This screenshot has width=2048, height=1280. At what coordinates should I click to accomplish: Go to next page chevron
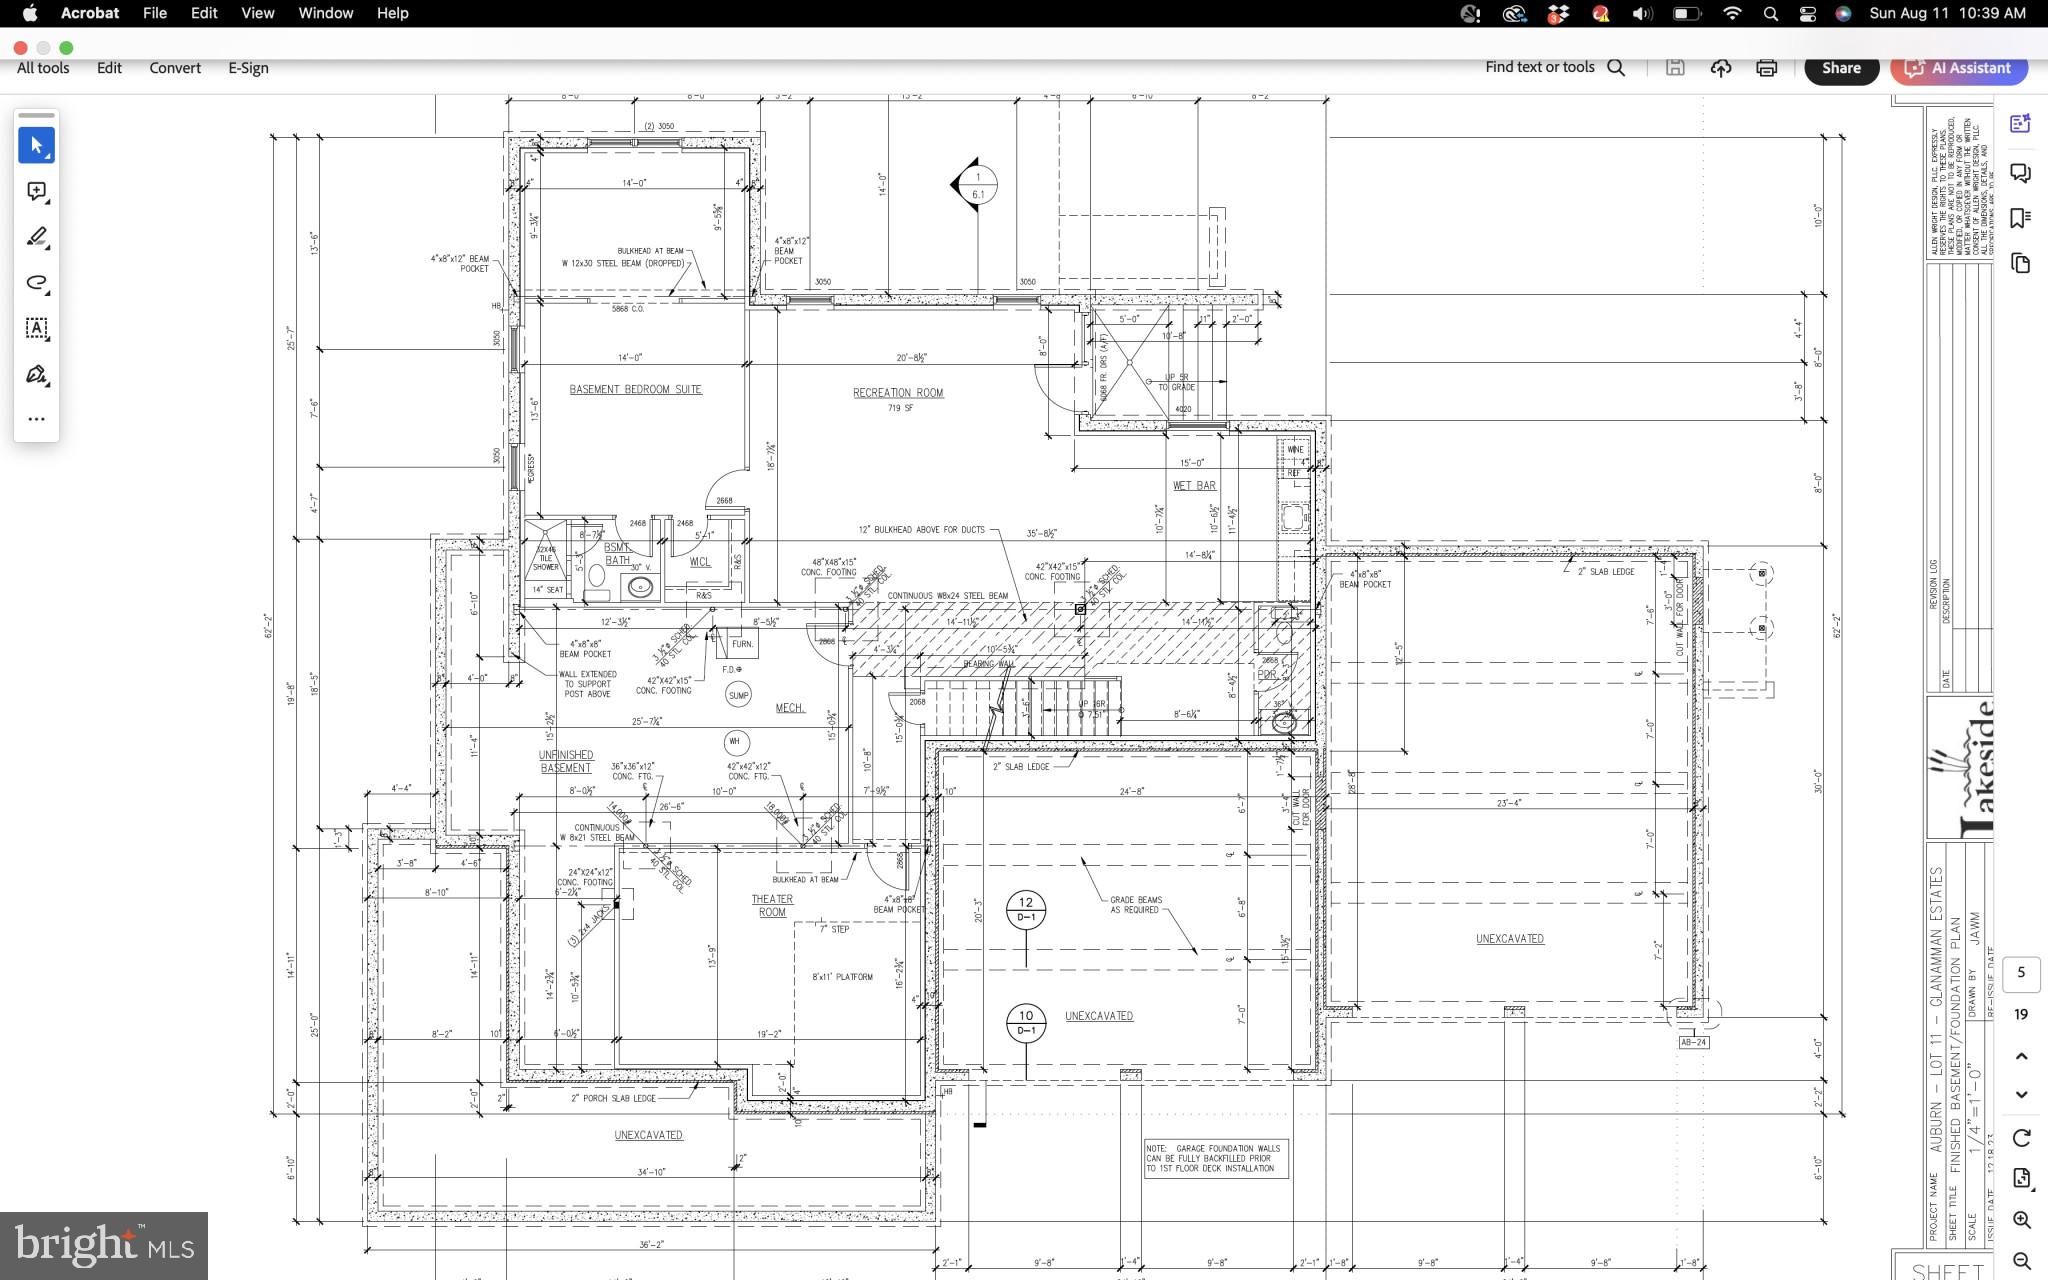(x=2021, y=1094)
